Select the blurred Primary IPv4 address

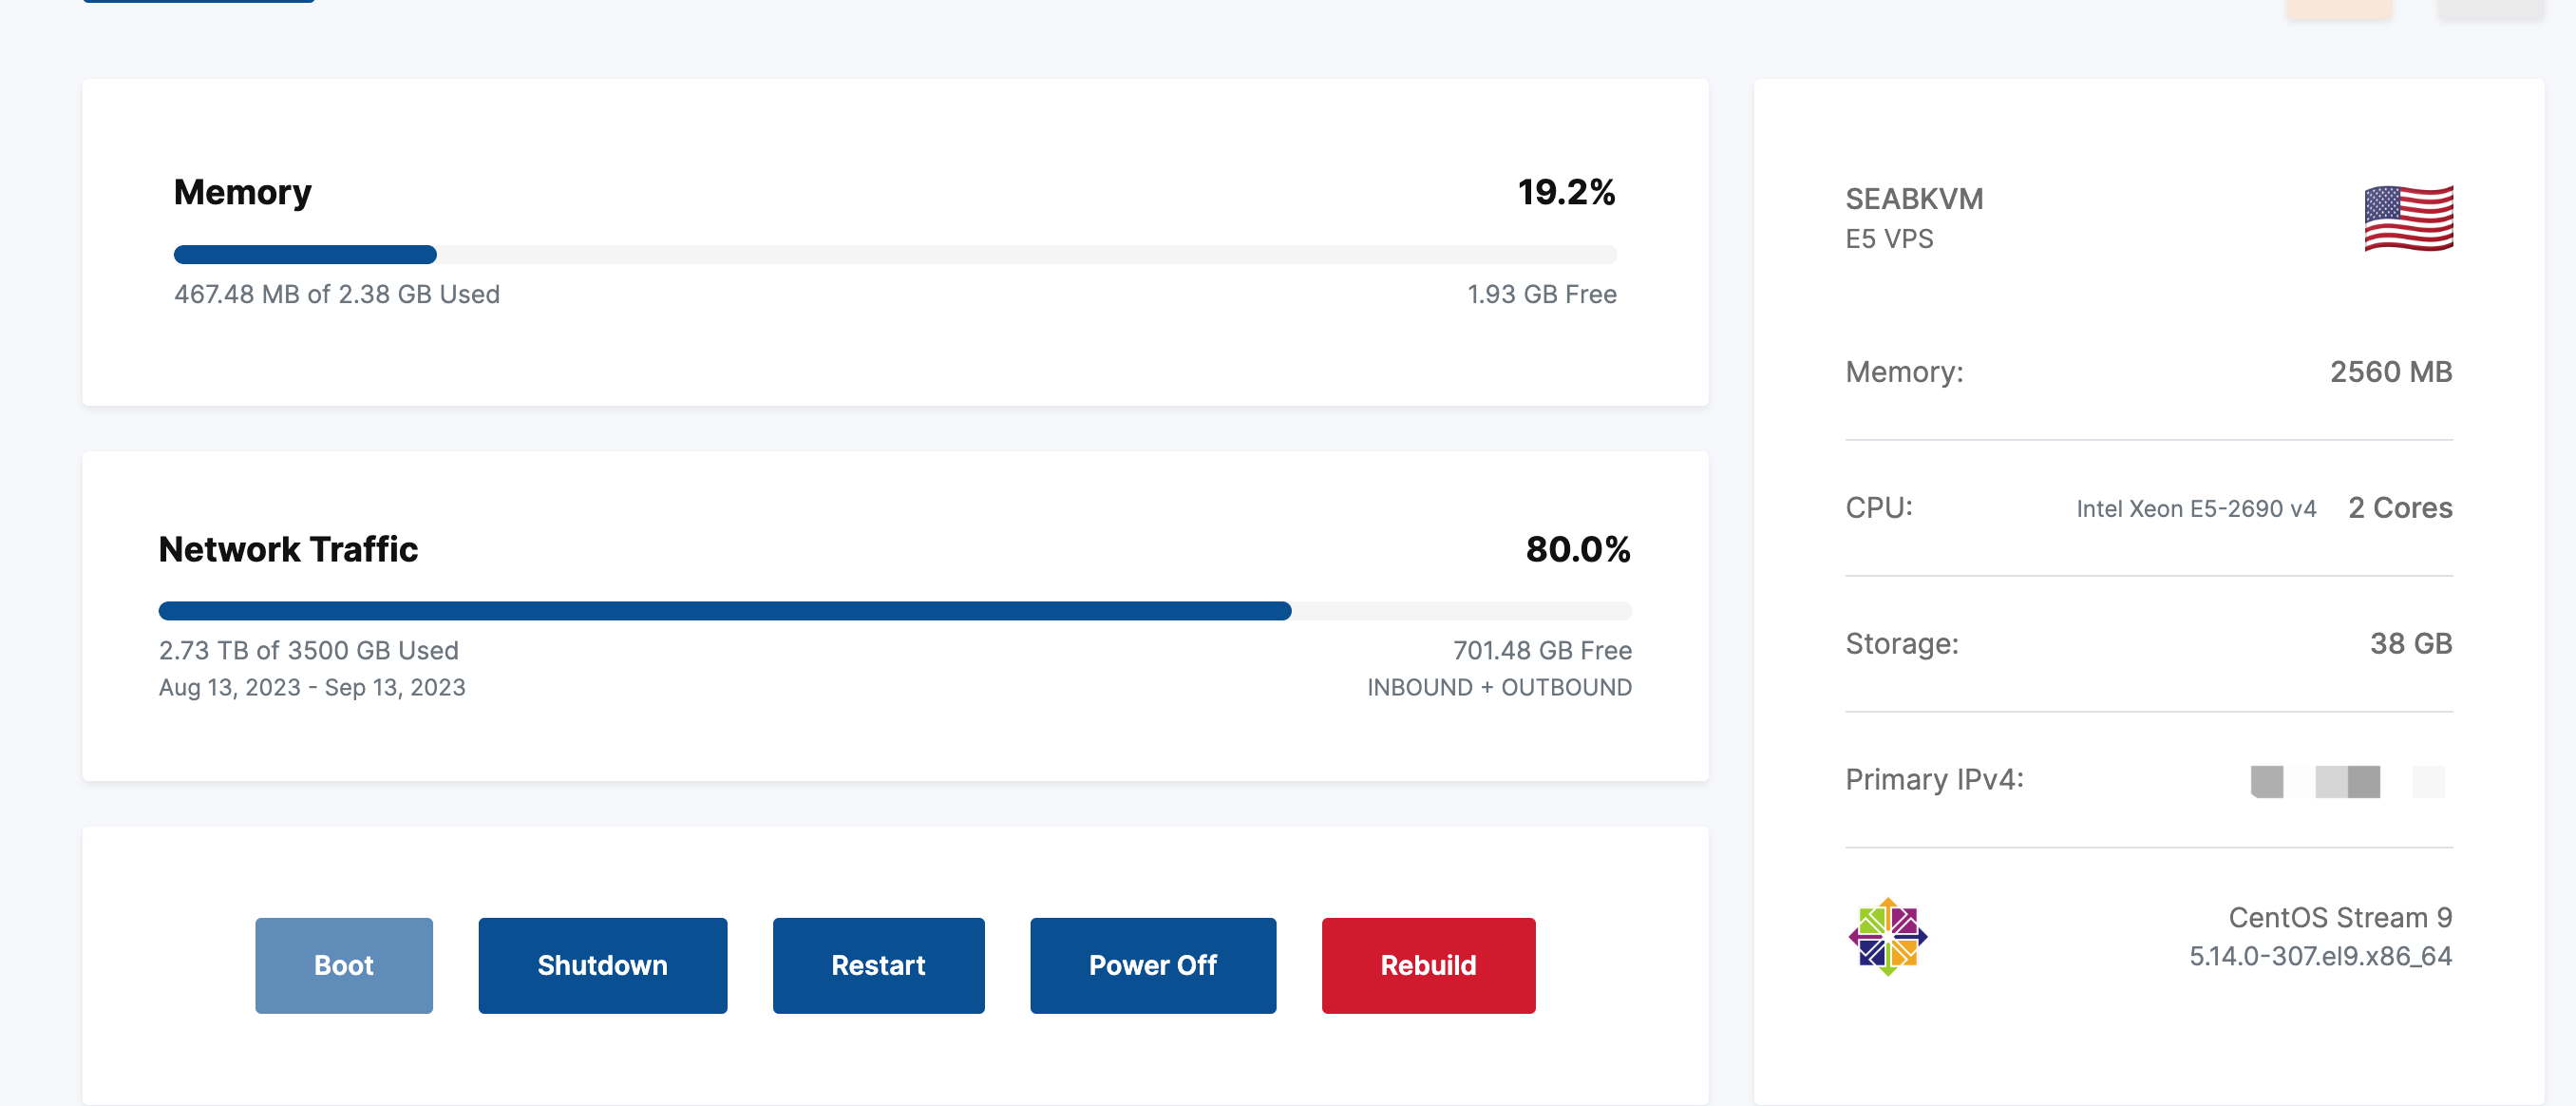click(2346, 781)
